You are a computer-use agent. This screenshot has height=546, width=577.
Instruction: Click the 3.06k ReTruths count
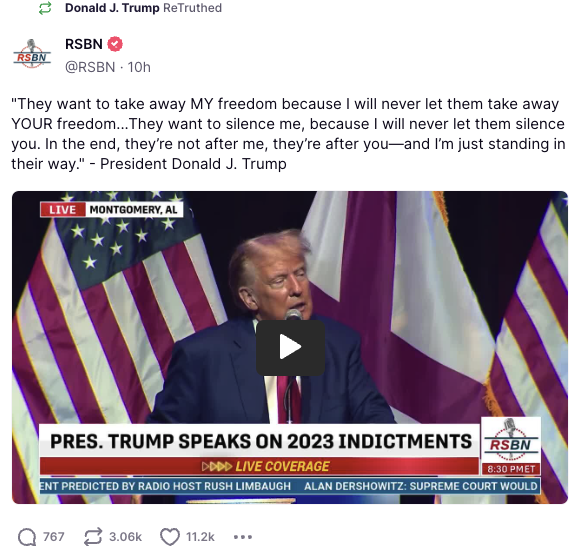point(125,537)
